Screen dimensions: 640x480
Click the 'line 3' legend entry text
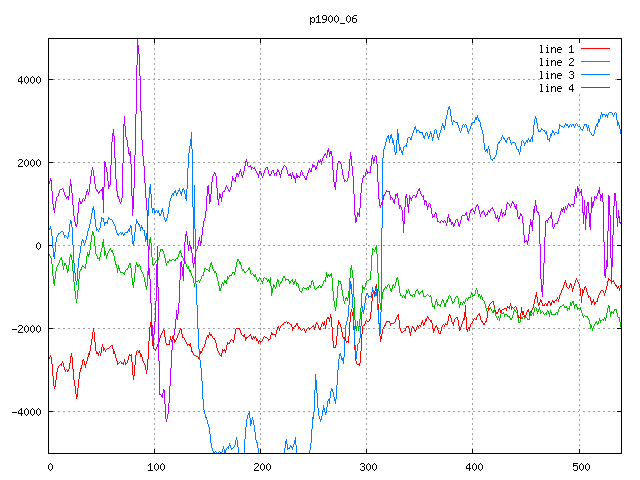coord(558,75)
